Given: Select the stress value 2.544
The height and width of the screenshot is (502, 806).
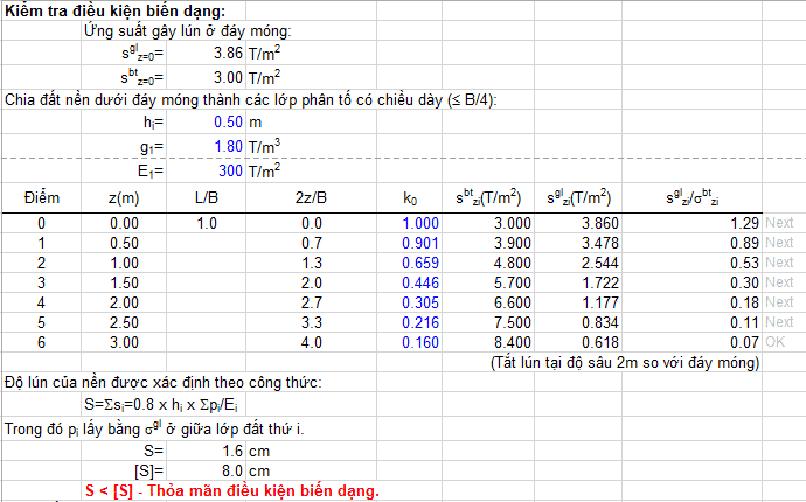Looking at the screenshot, I should point(600,263).
